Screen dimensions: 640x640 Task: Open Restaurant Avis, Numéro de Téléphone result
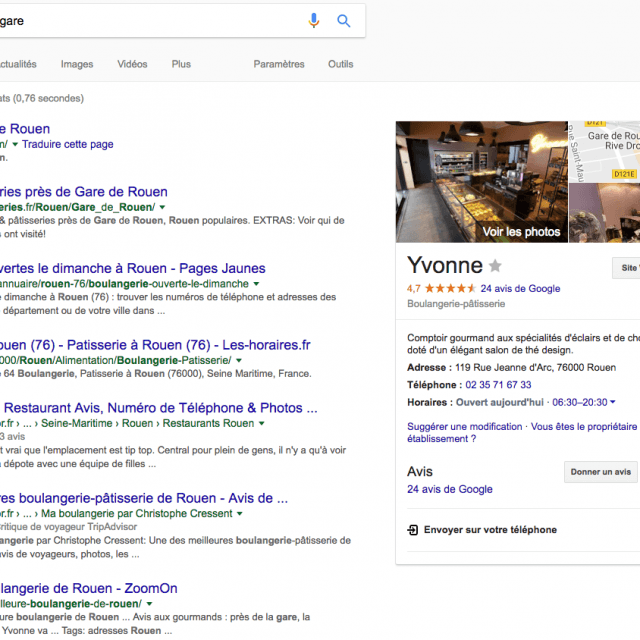[x=159, y=408]
